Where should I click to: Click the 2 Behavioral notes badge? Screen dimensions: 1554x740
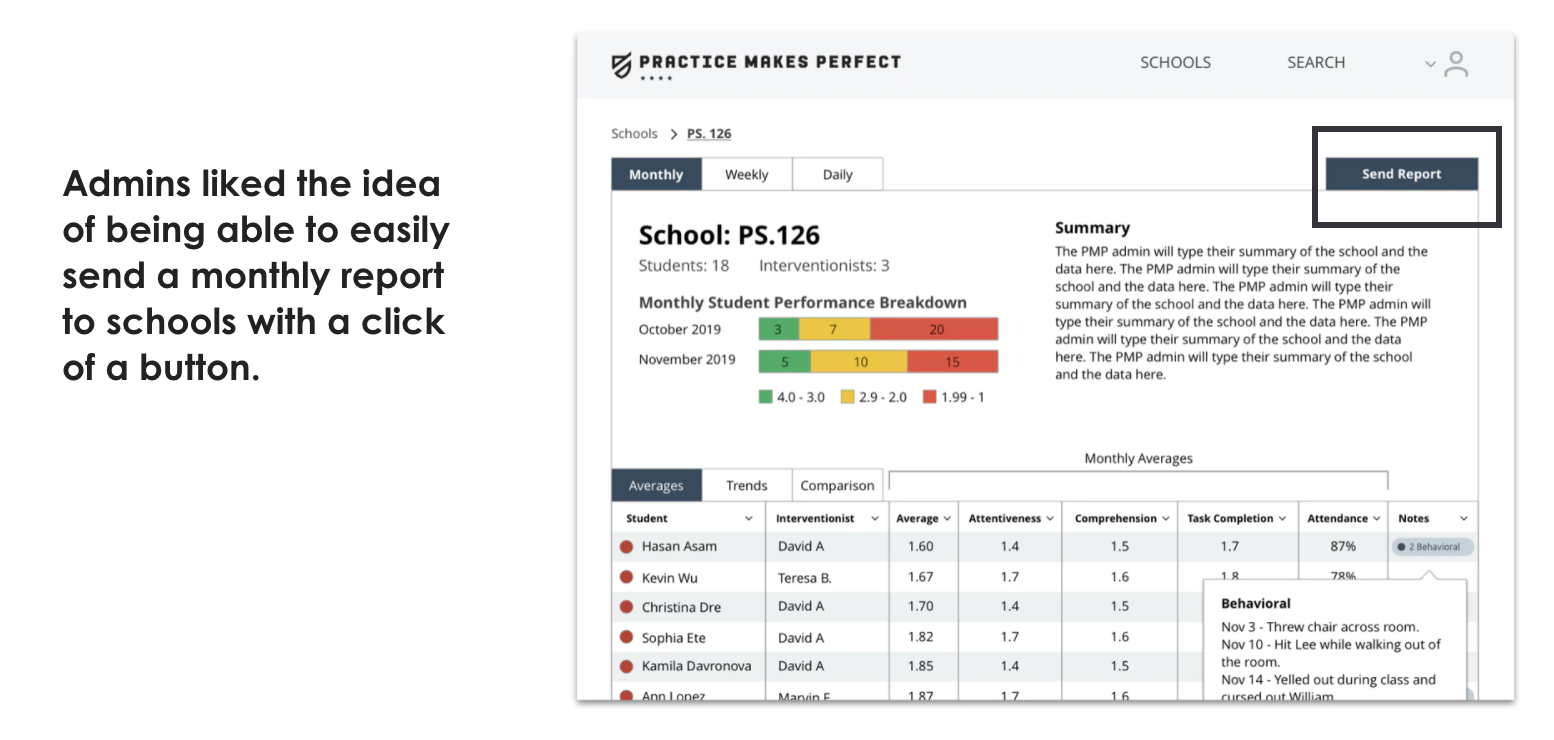tap(1431, 547)
